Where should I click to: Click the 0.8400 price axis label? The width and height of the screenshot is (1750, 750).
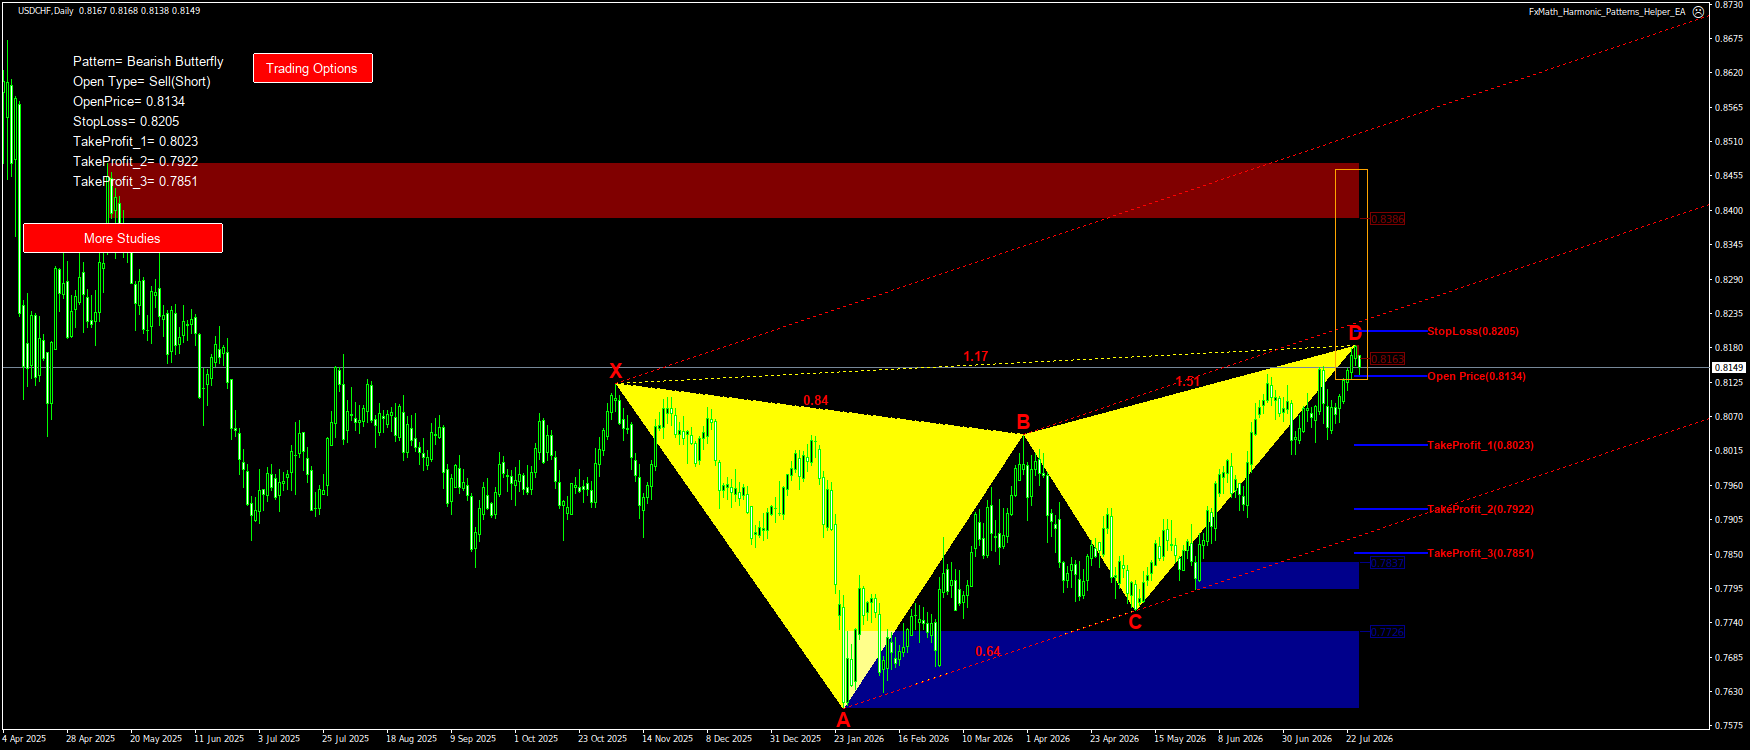1729,211
